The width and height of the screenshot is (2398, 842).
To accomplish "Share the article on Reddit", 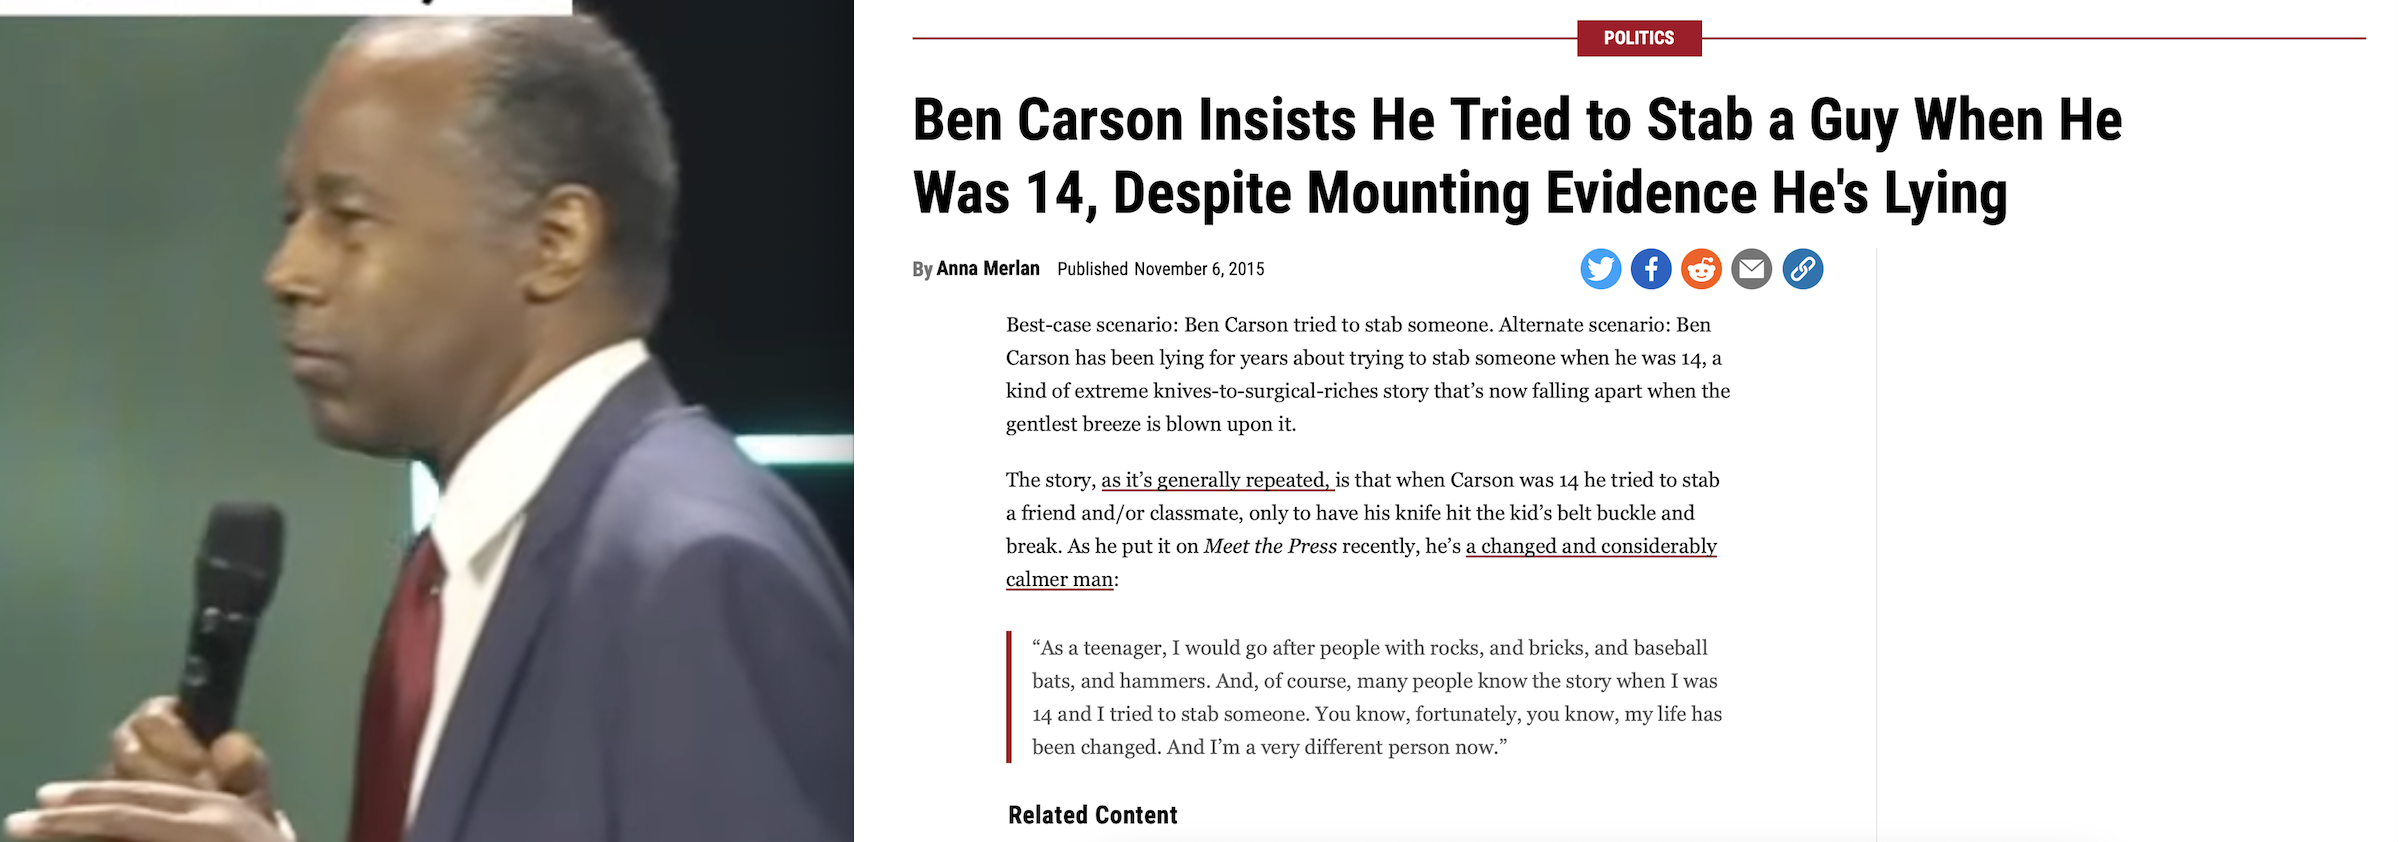I will coord(1701,269).
